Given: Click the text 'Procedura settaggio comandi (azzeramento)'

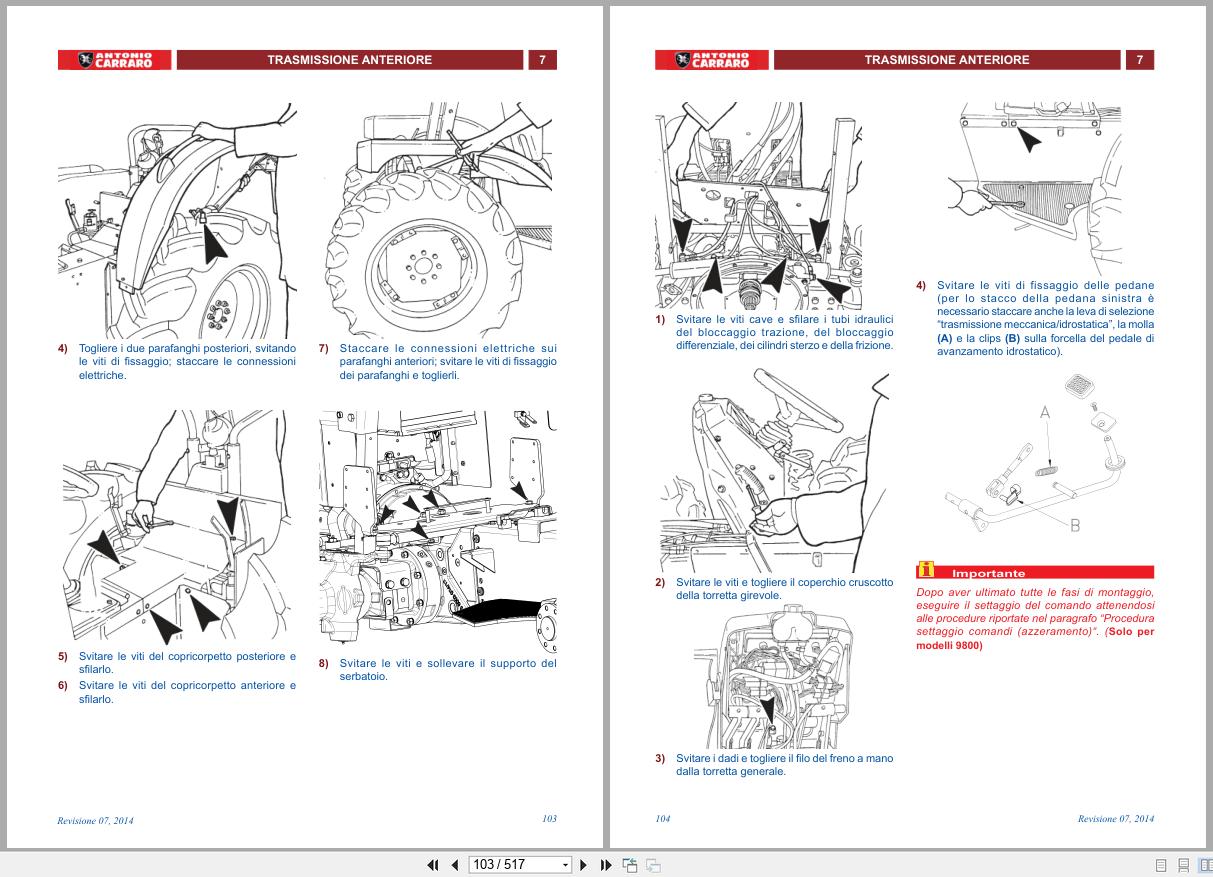Looking at the screenshot, I should point(1035,625).
